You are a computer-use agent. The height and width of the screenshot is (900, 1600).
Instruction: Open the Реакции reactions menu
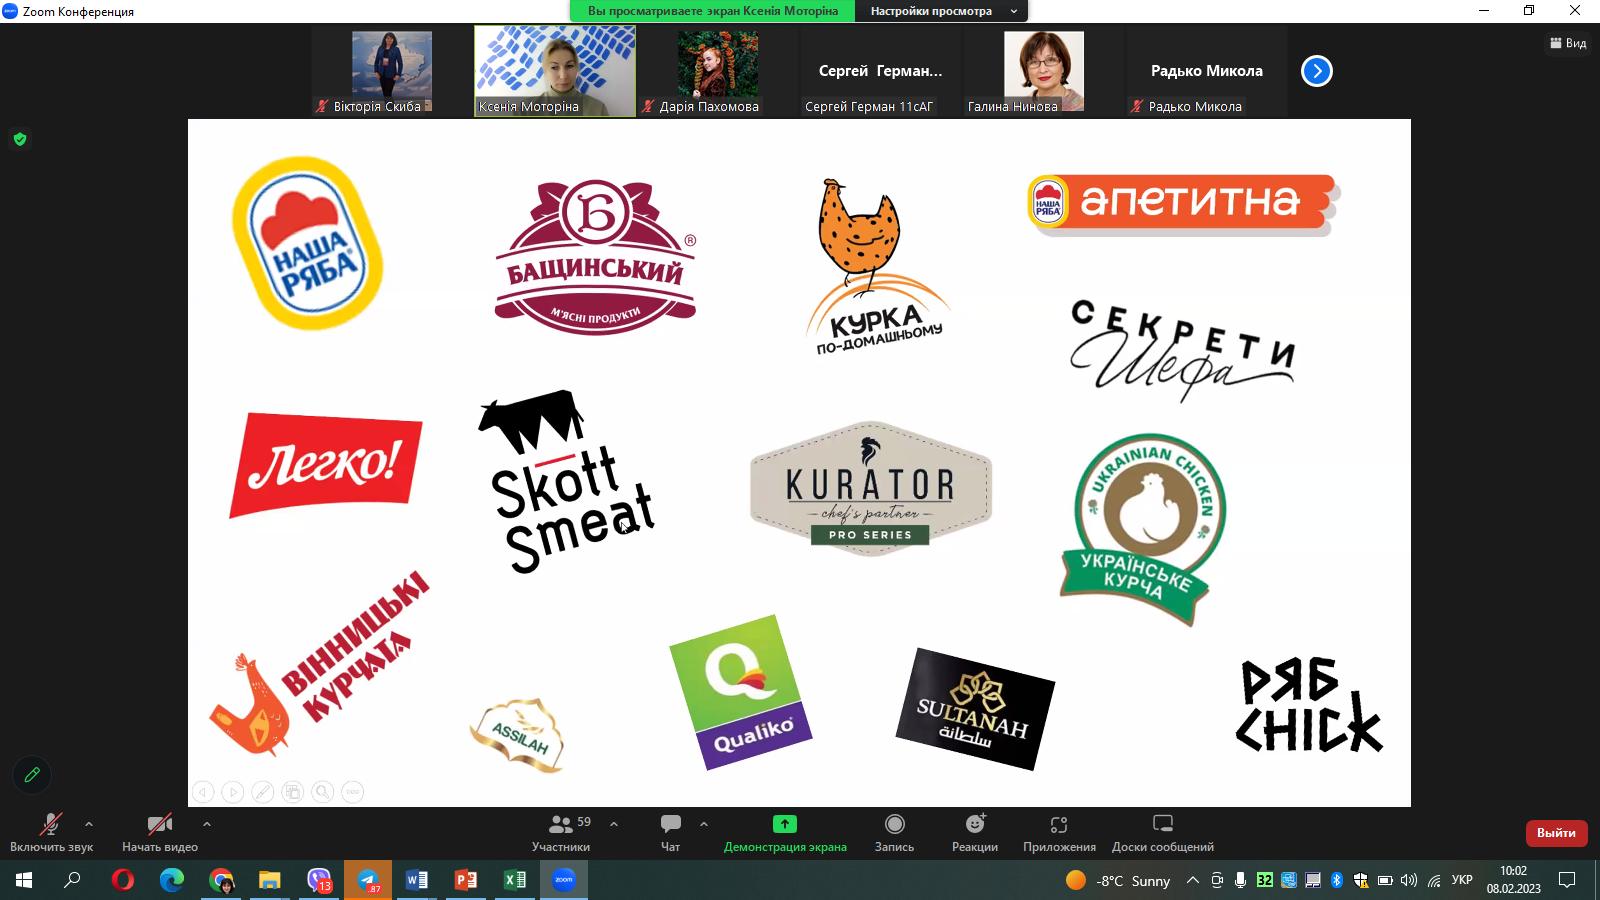pos(975,833)
